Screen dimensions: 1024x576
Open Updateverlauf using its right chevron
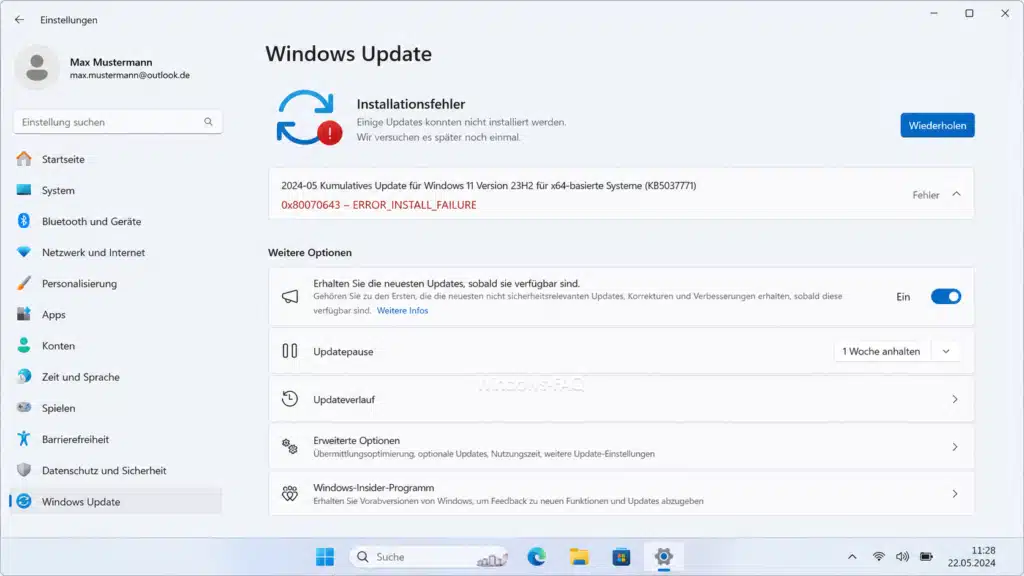point(955,399)
